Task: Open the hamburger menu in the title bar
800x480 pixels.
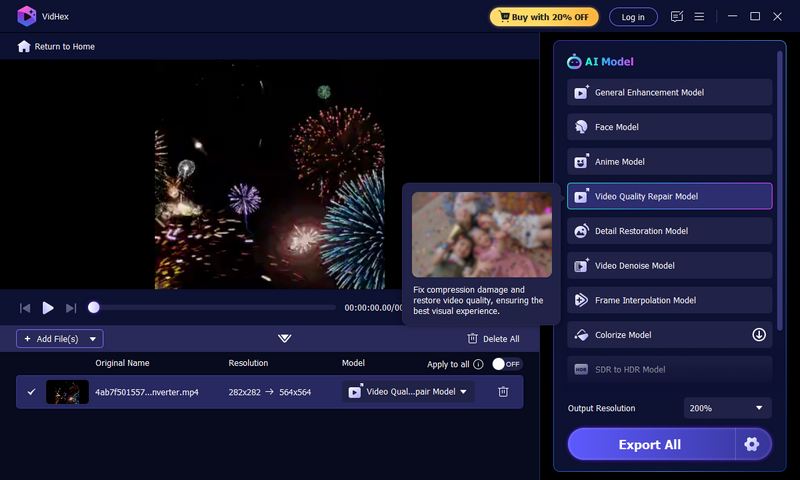Action: [700, 17]
